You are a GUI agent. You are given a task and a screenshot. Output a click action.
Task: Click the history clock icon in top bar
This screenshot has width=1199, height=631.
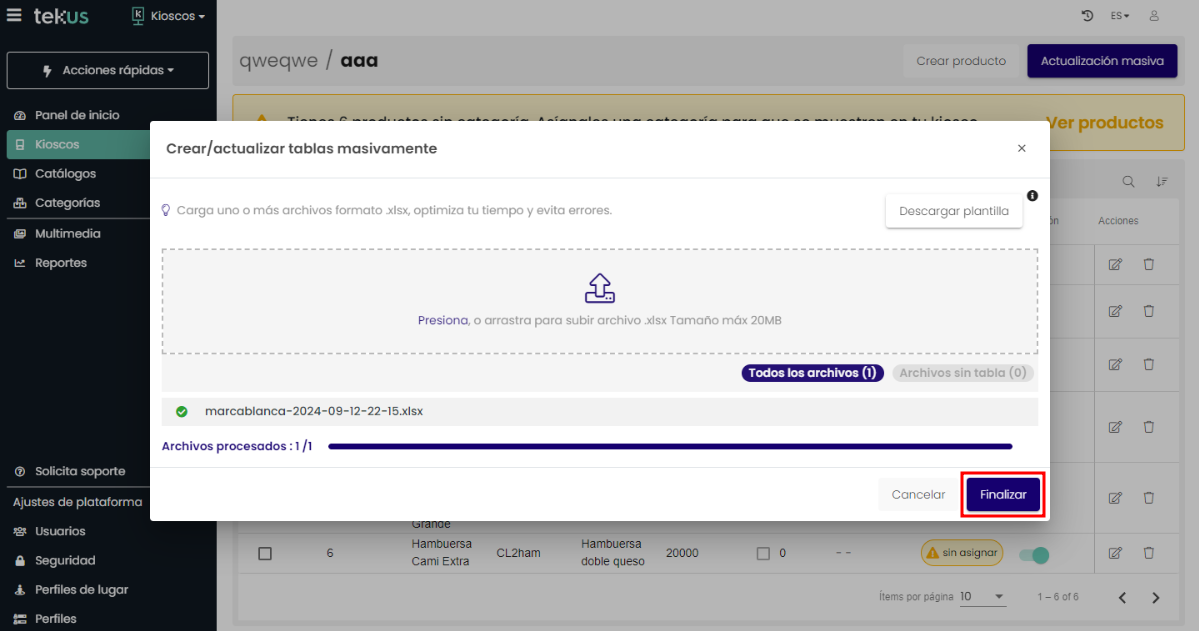tap(1088, 16)
